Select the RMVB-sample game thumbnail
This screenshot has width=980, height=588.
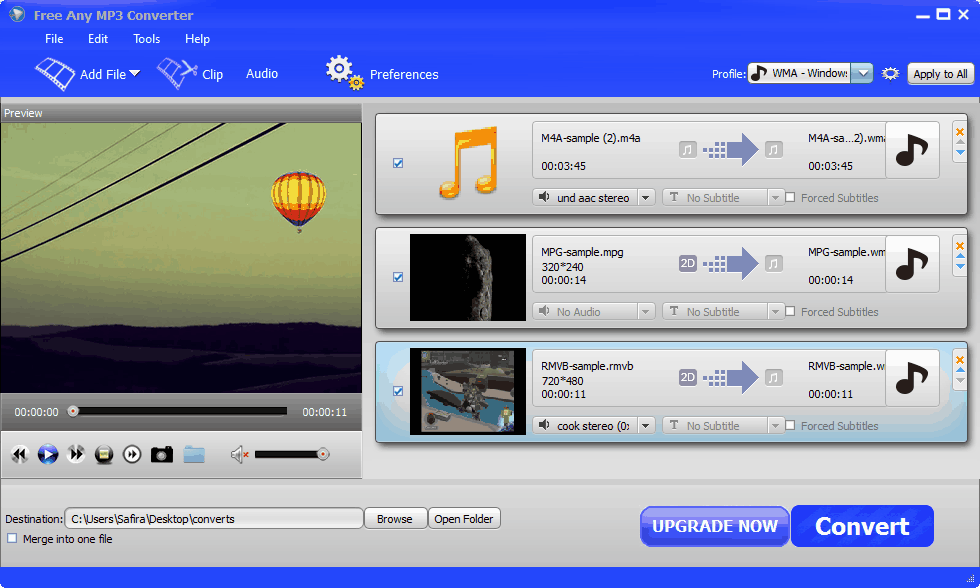(x=468, y=391)
